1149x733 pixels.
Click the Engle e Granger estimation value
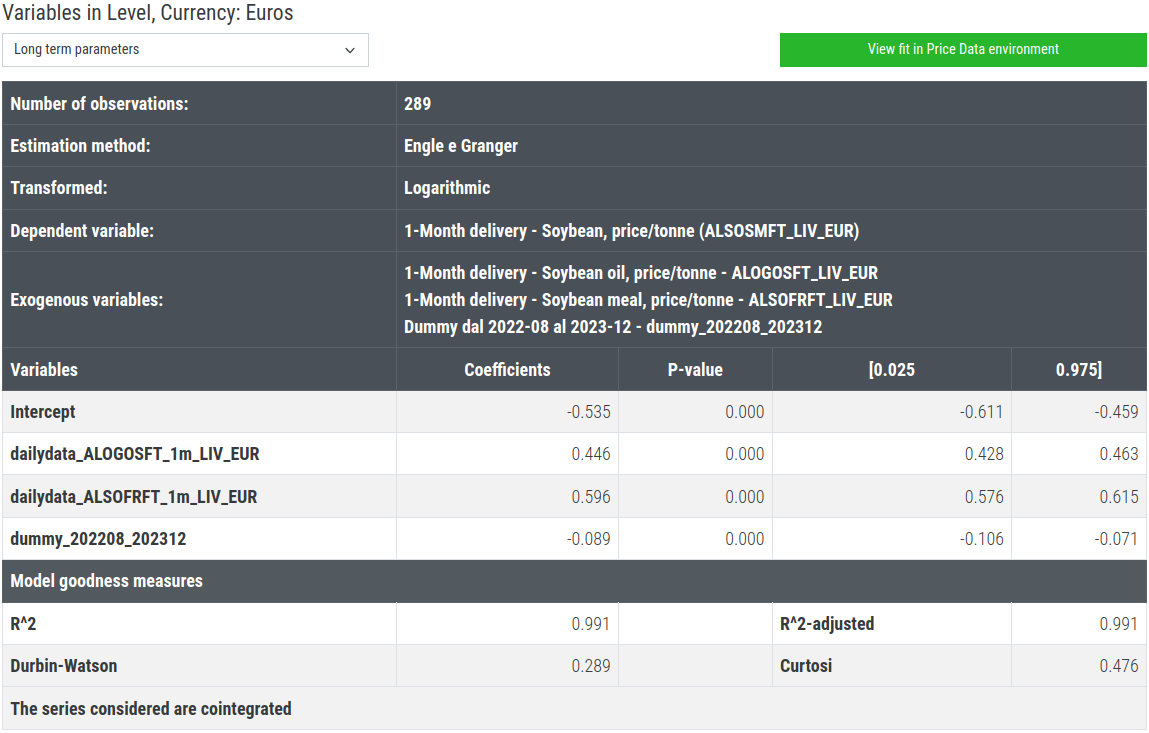click(x=461, y=146)
